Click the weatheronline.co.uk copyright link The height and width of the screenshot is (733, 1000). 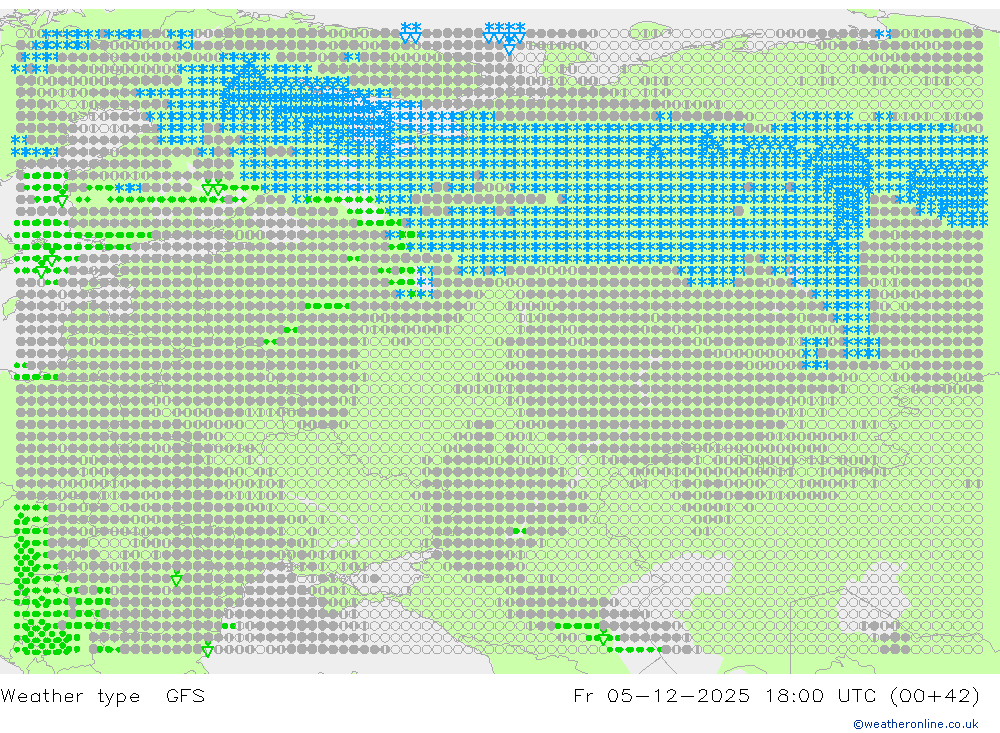(x=916, y=724)
